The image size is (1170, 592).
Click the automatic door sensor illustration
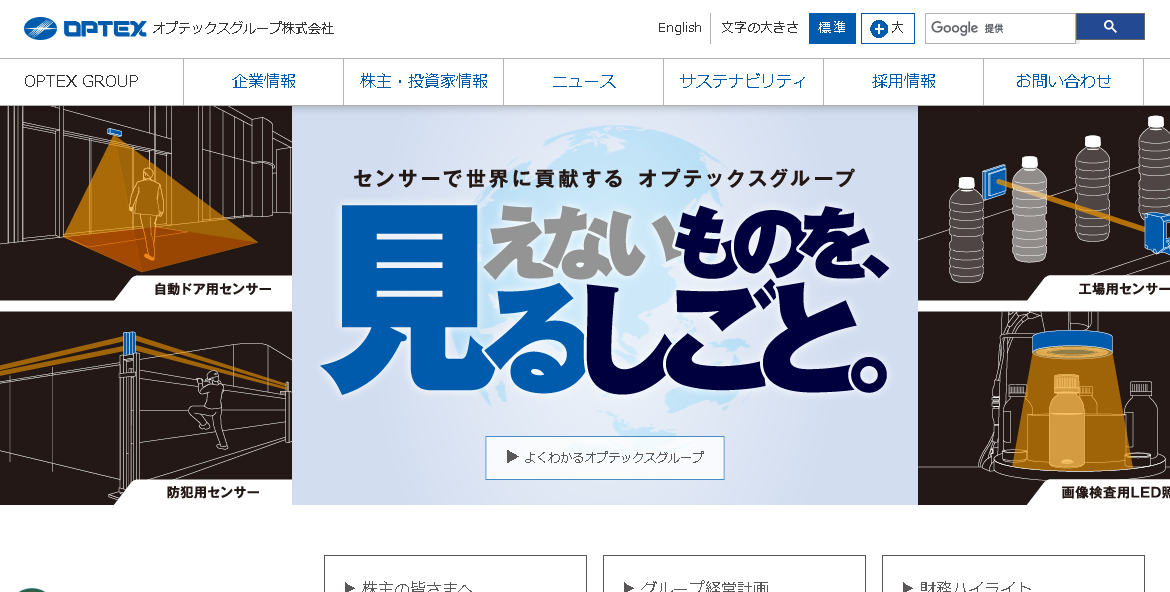tap(145, 202)
